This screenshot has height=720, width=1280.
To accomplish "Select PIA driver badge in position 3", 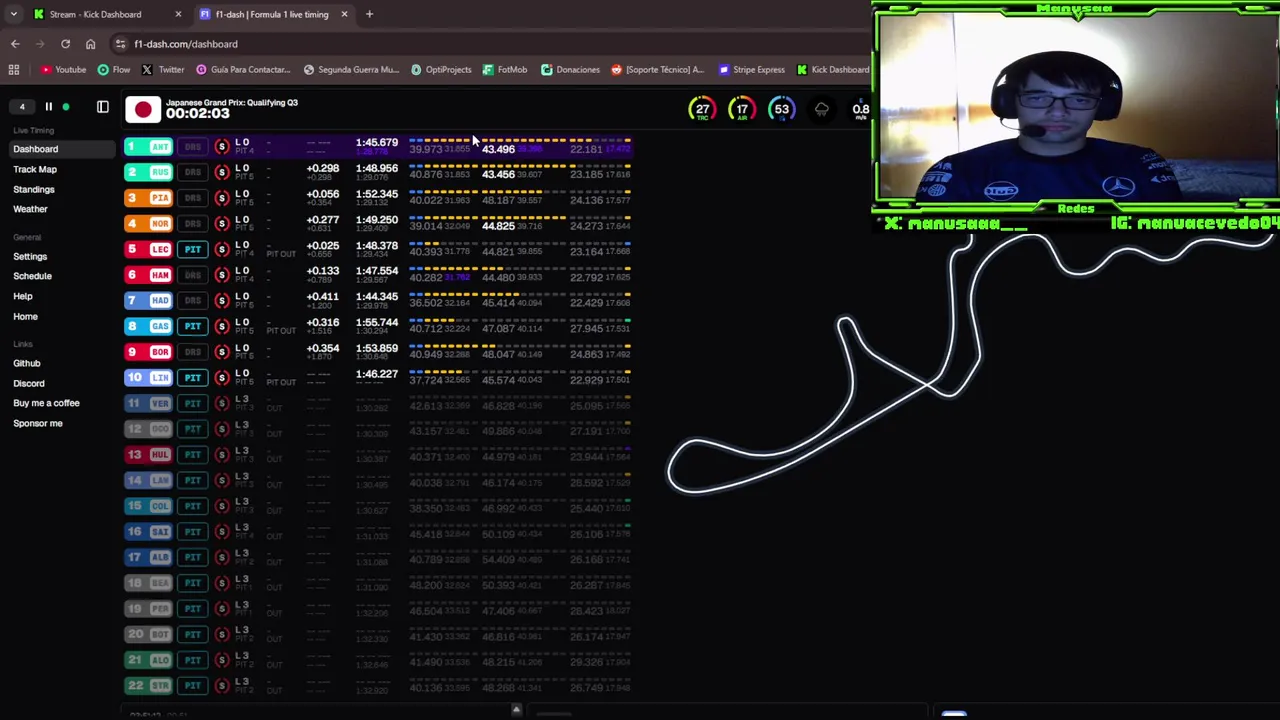I will 149,198.
